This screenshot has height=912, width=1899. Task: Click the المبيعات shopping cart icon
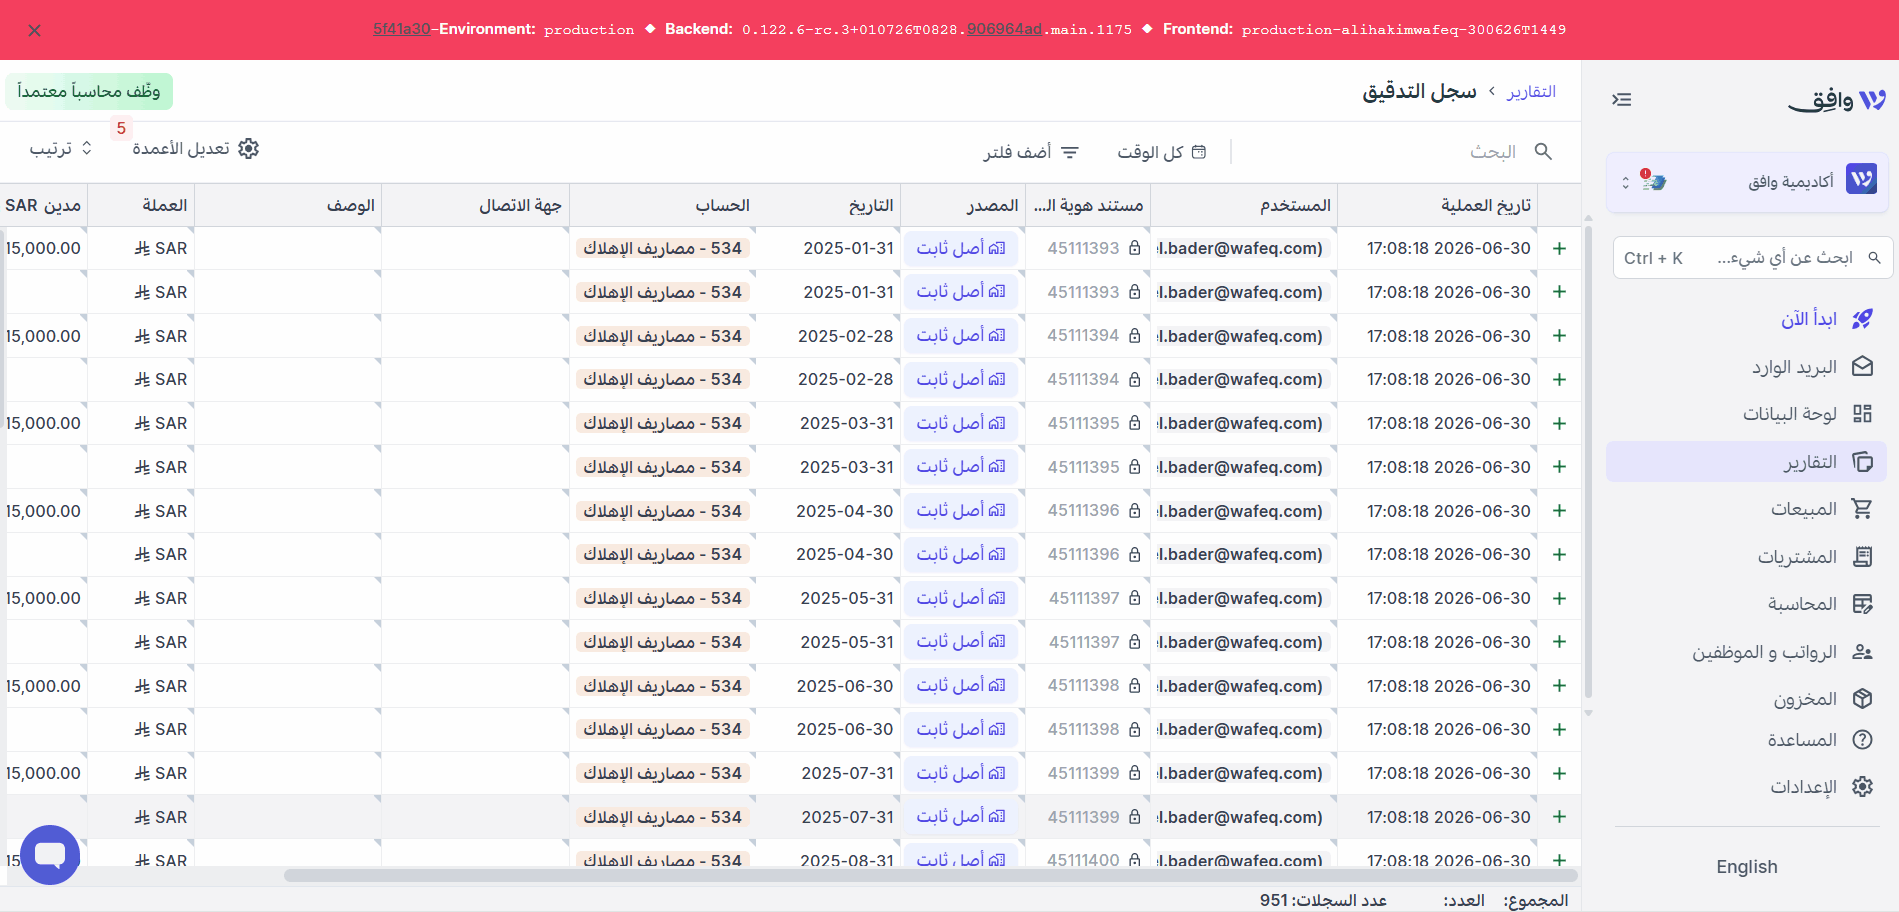tap(1862, 509)
